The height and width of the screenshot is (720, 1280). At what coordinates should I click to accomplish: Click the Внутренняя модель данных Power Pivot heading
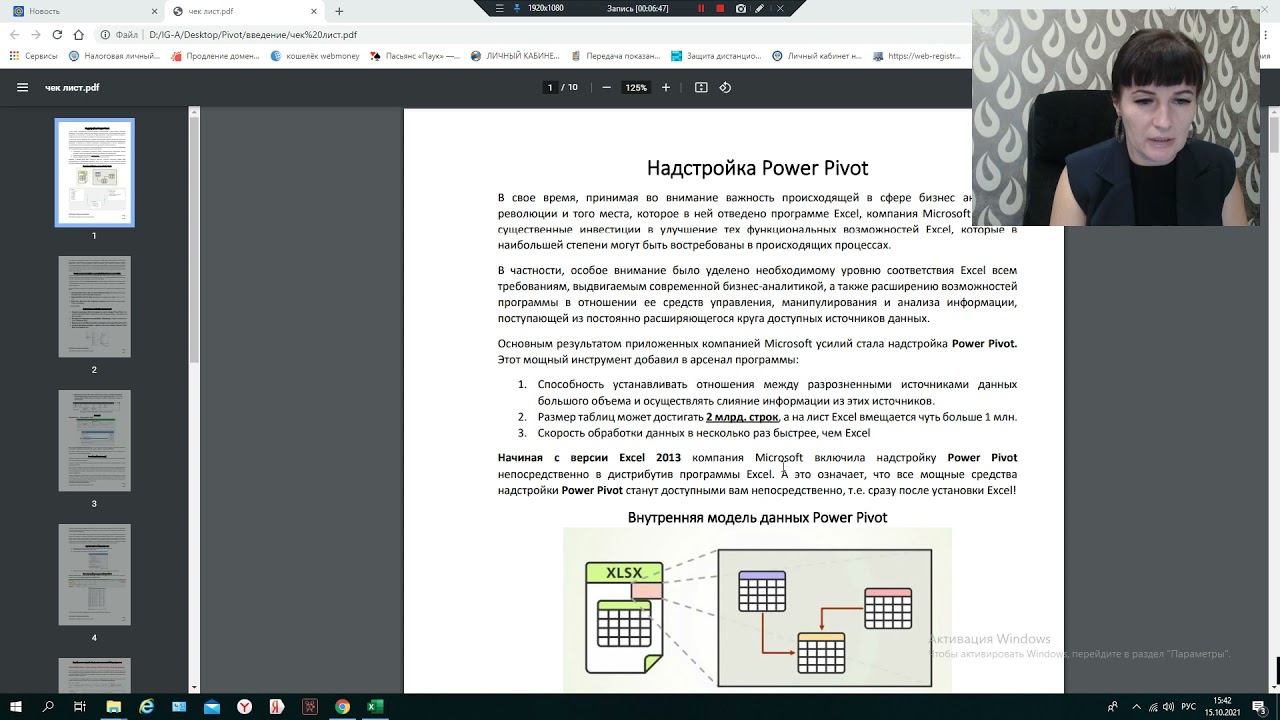coord(757,518)
